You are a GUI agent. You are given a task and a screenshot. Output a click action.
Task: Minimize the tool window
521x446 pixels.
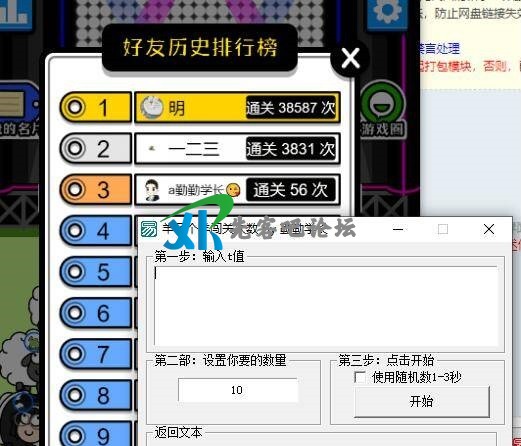tap(398, 229)
